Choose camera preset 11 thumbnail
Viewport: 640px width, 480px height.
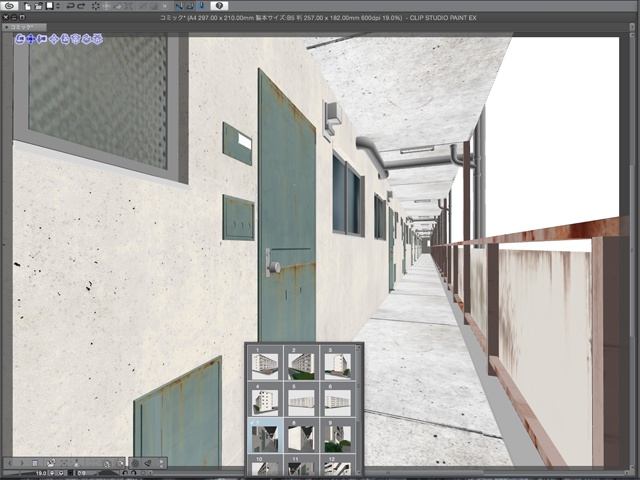(x=301, y=465)
